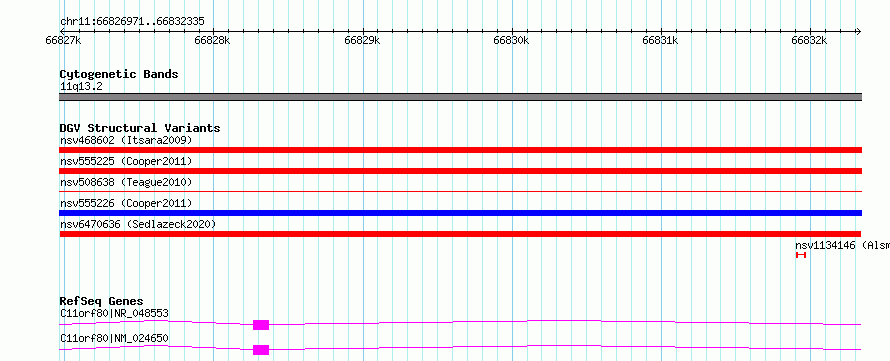The width and height of the screenshot is (890, 361).
Task: Click the 66832k ruler tick label
Action: 809,41
